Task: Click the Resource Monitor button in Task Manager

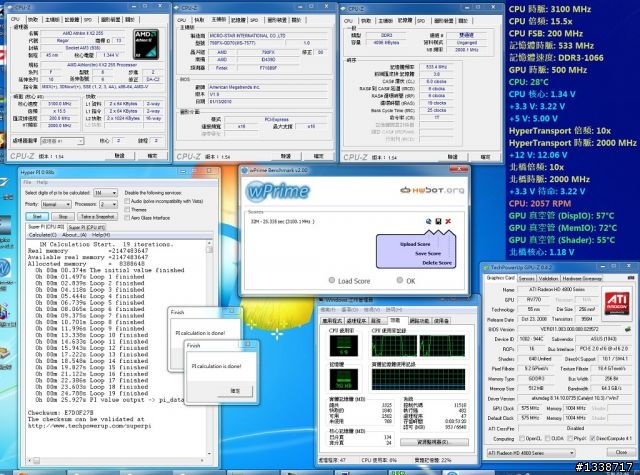Action: [434, 442]
